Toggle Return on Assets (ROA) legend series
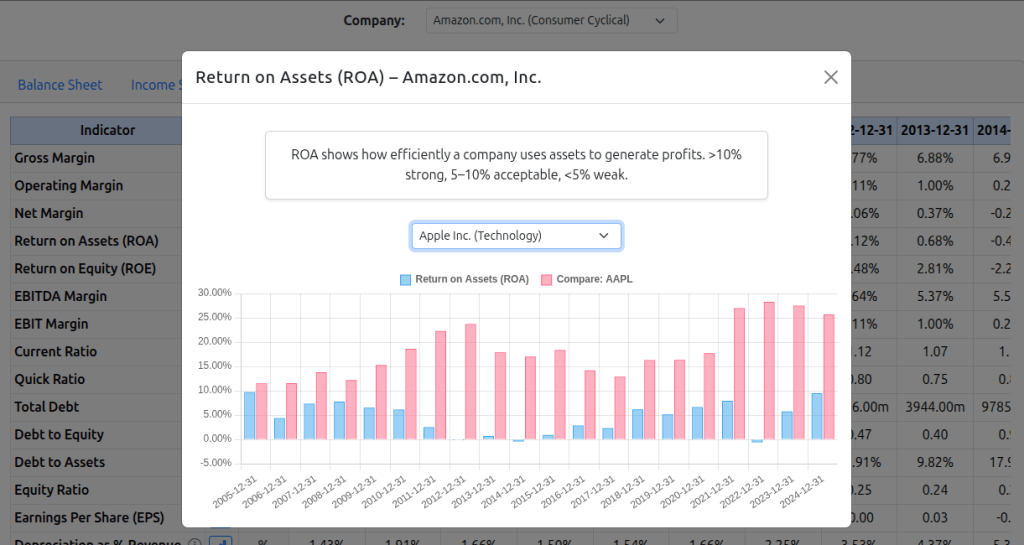 [472, 279]
